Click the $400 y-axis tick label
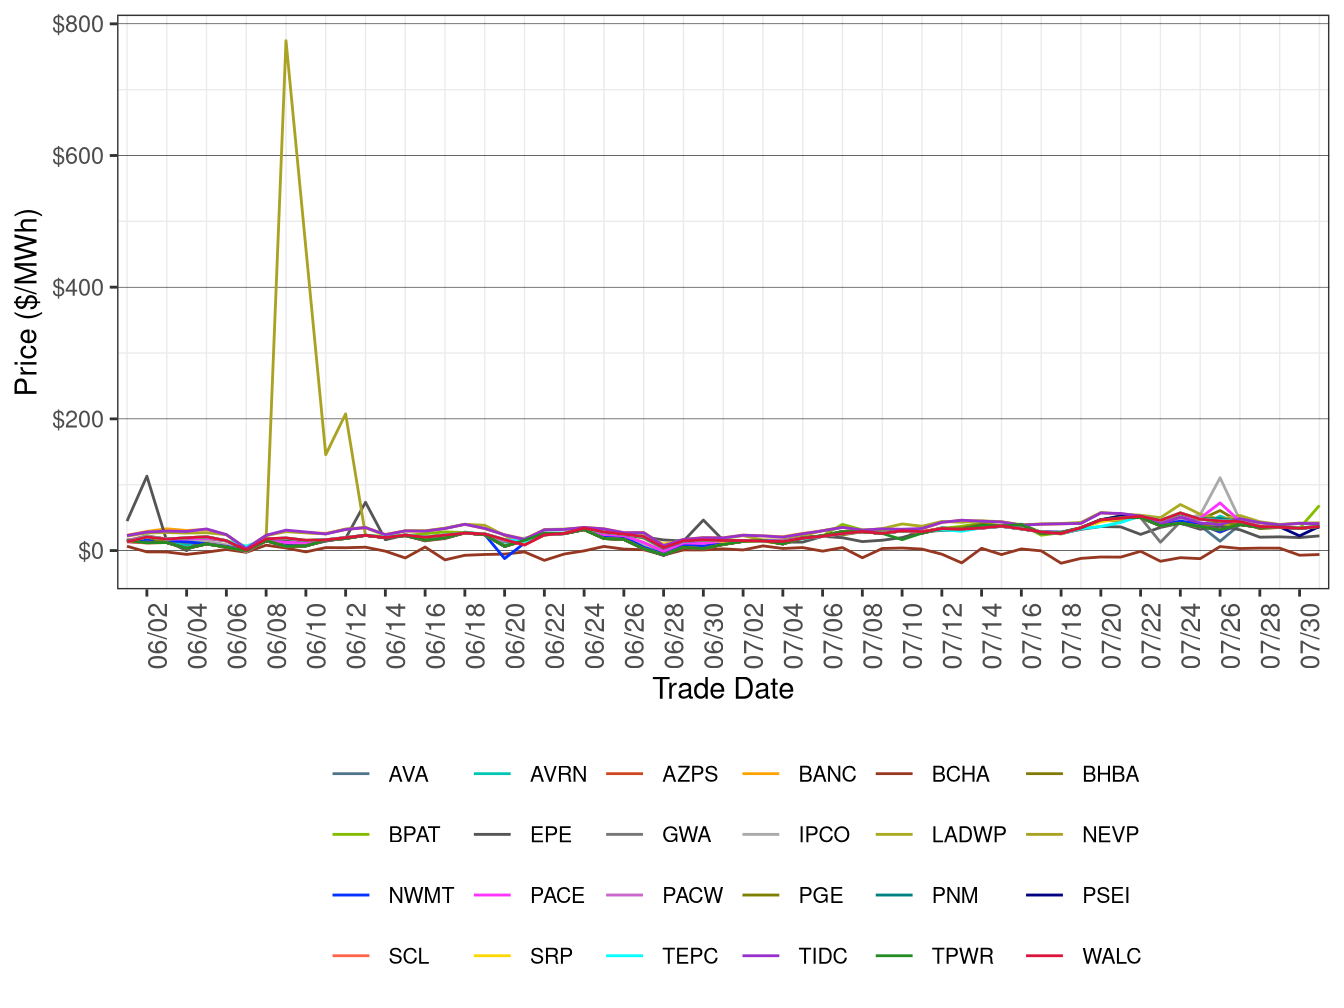 click(x=78, y=288)
